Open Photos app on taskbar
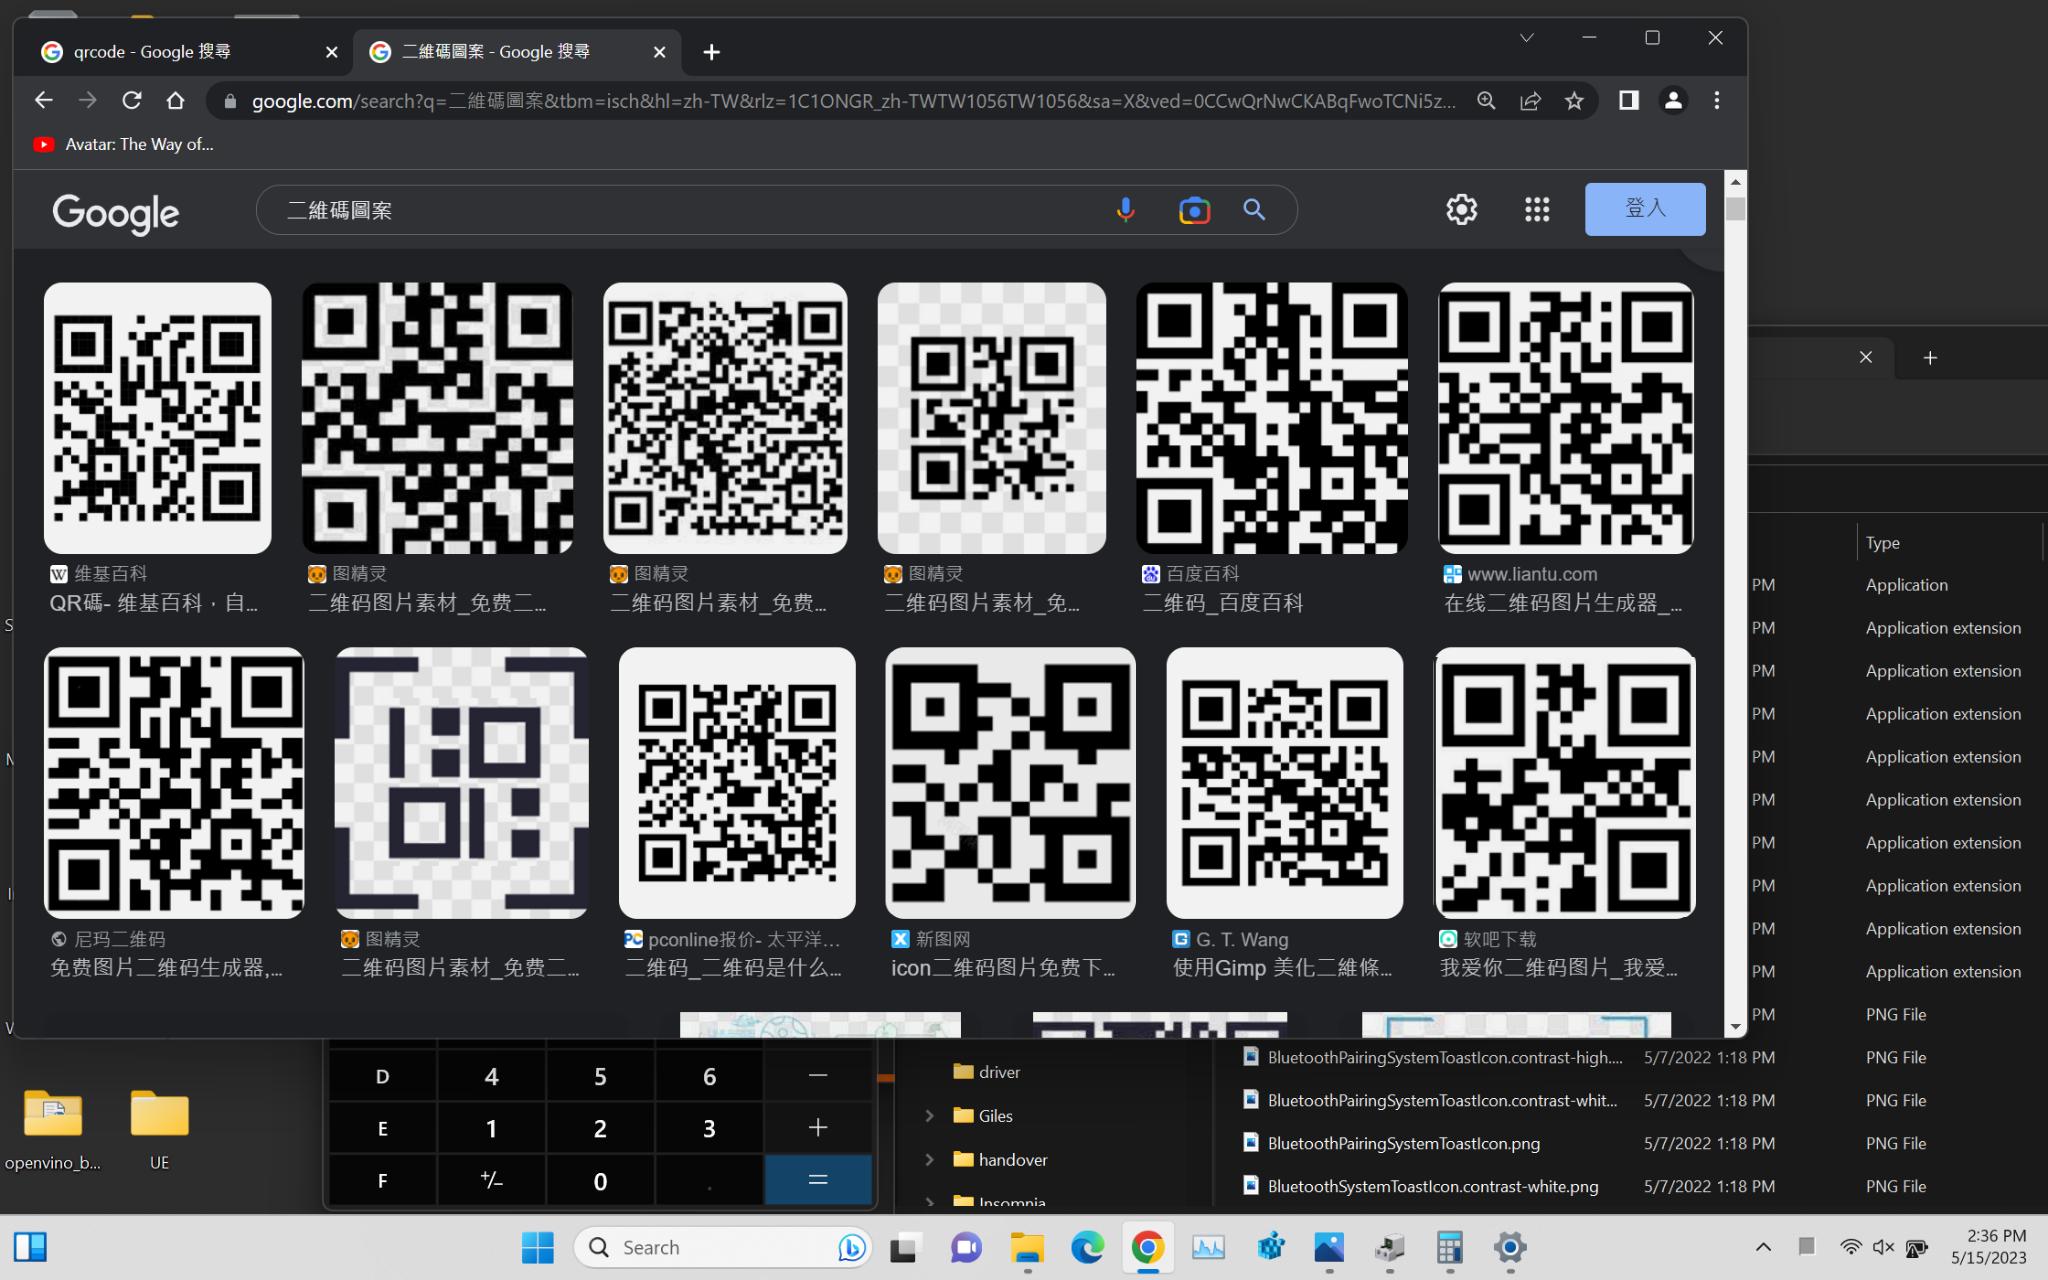Viewport: 2048px width, 1280px height. (x=1329, y=1247)
